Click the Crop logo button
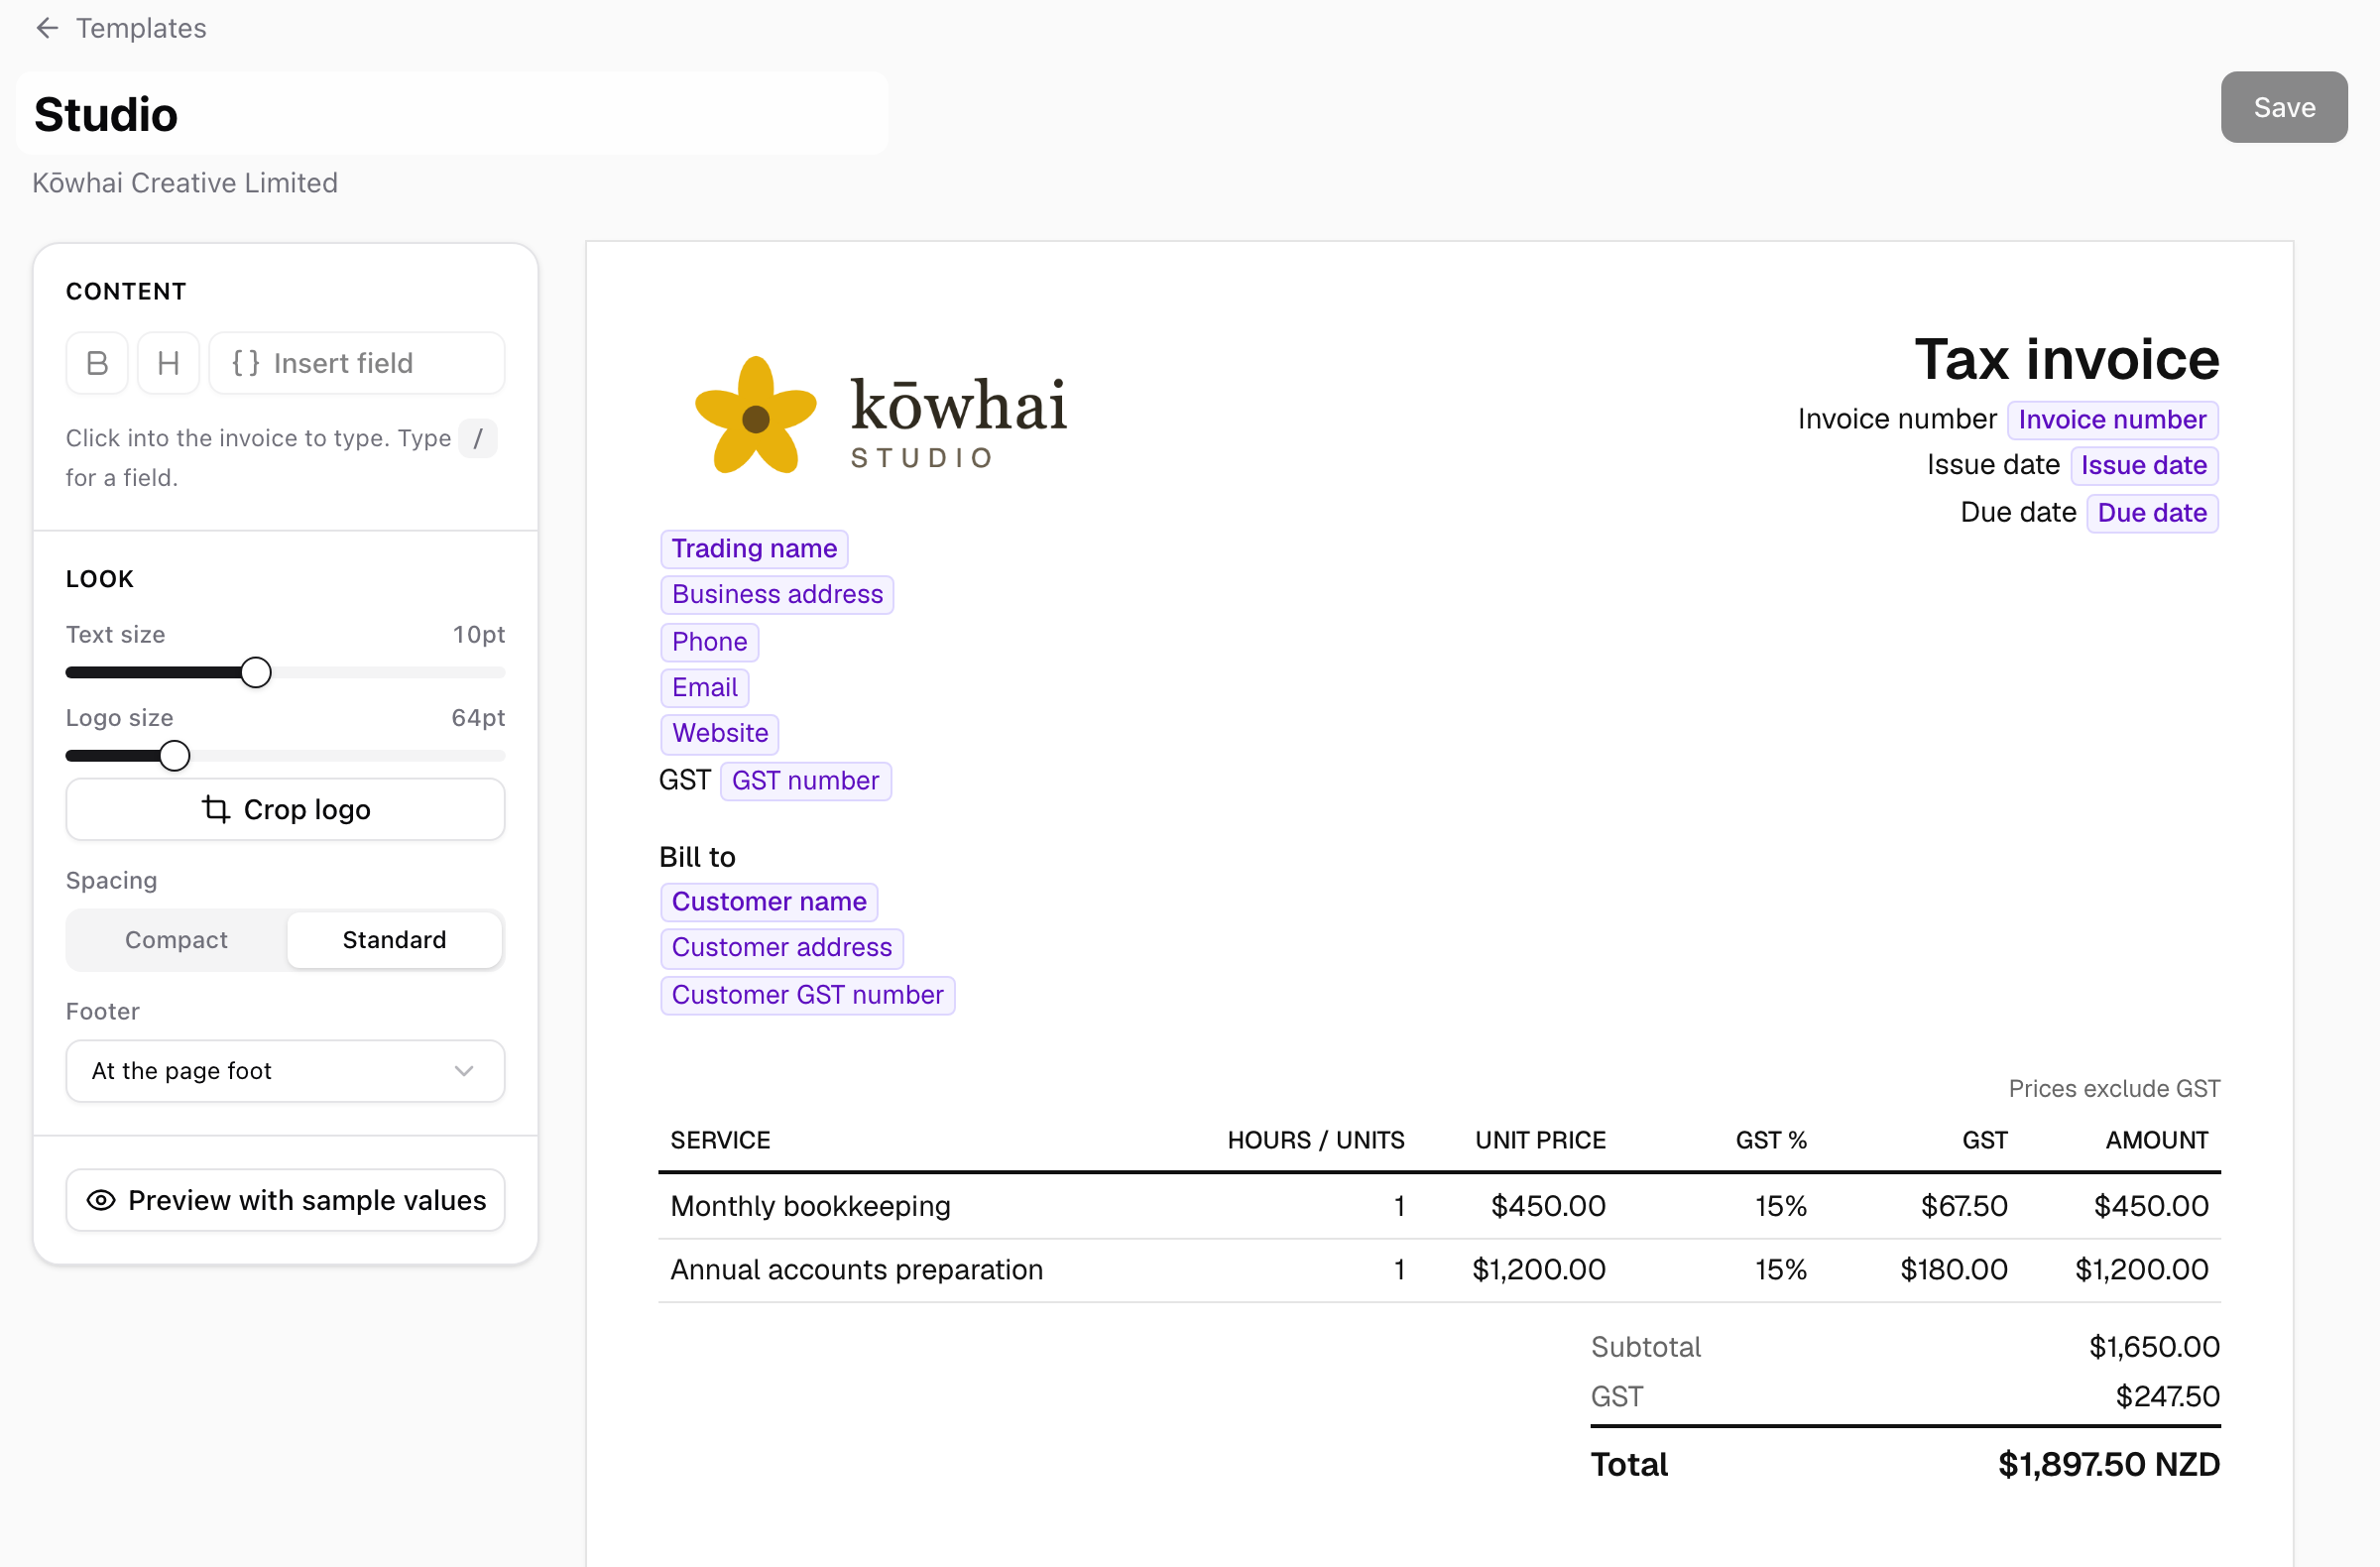The width and height of the screenshot is (2380, 1567). 285,809
